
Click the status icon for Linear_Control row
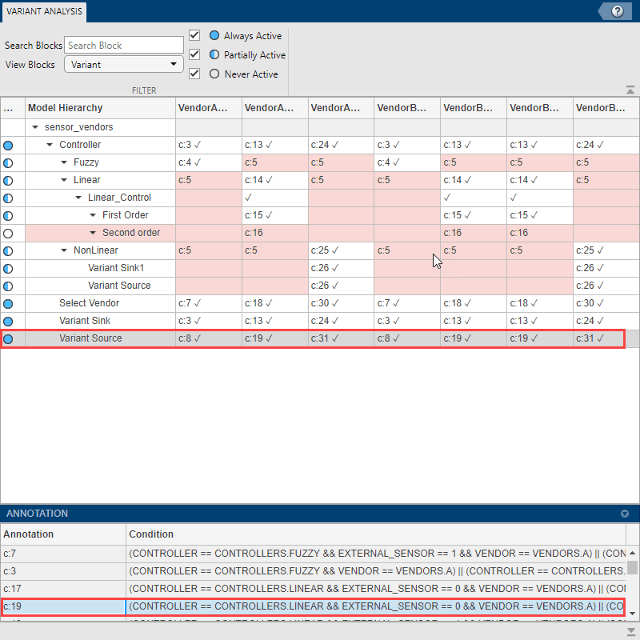pyautogui.click(x=8, y=198)
